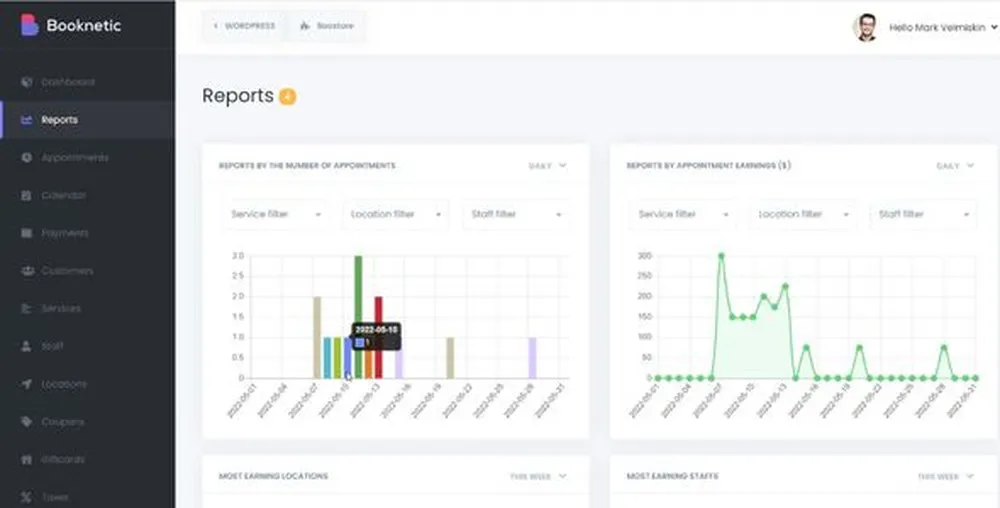Open Mark Velmiskin user profile menu

[926, 28]
